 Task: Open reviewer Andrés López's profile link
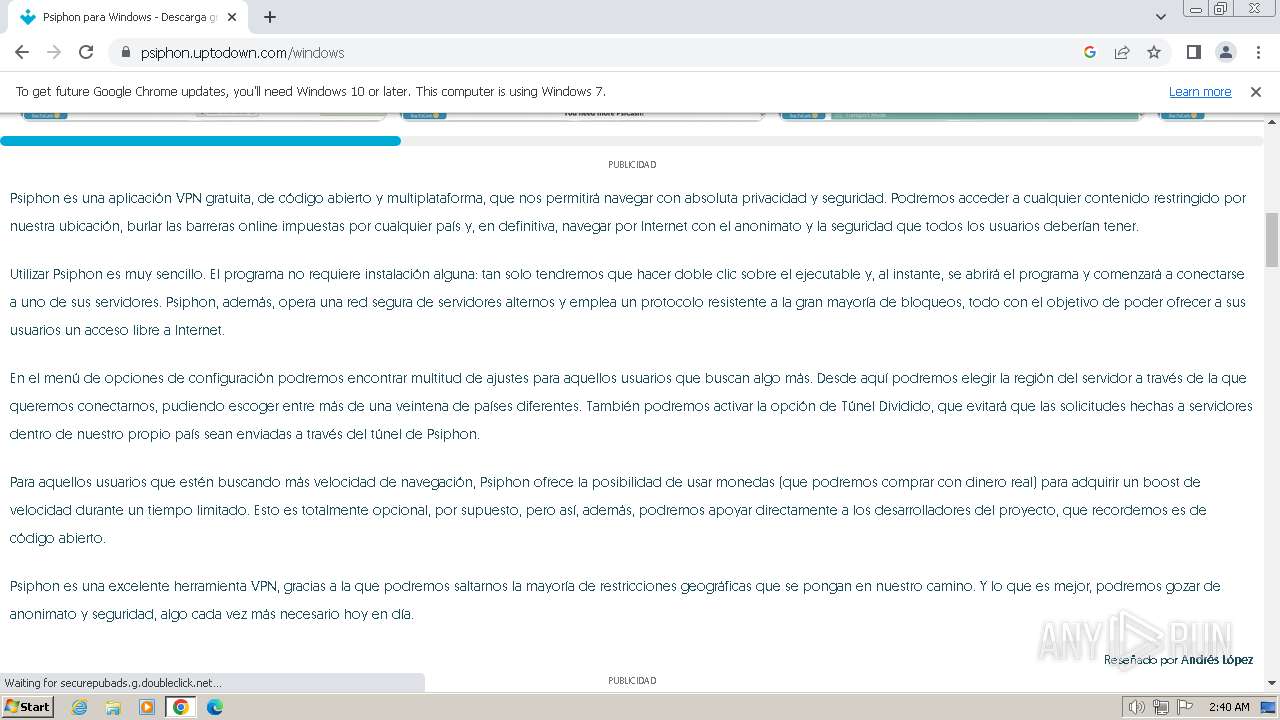coord(1216,660)
